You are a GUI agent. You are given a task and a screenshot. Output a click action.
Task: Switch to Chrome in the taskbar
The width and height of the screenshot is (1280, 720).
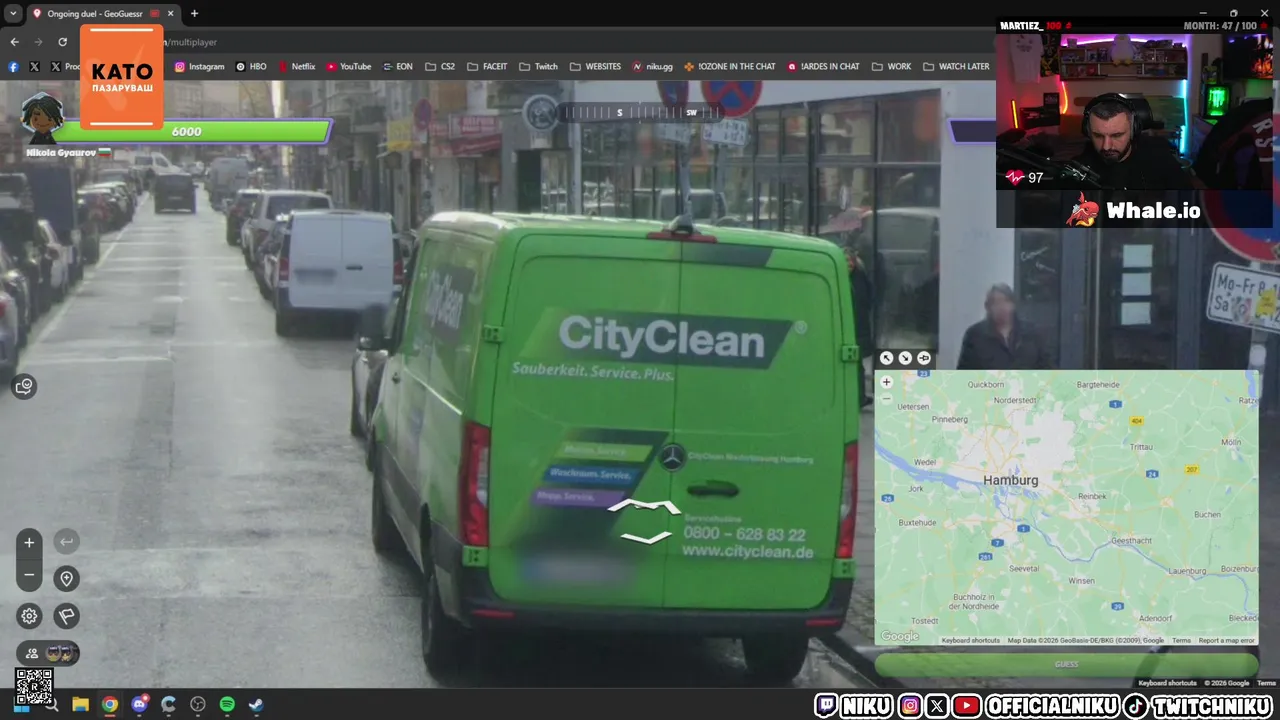click(x=110, y=705)
